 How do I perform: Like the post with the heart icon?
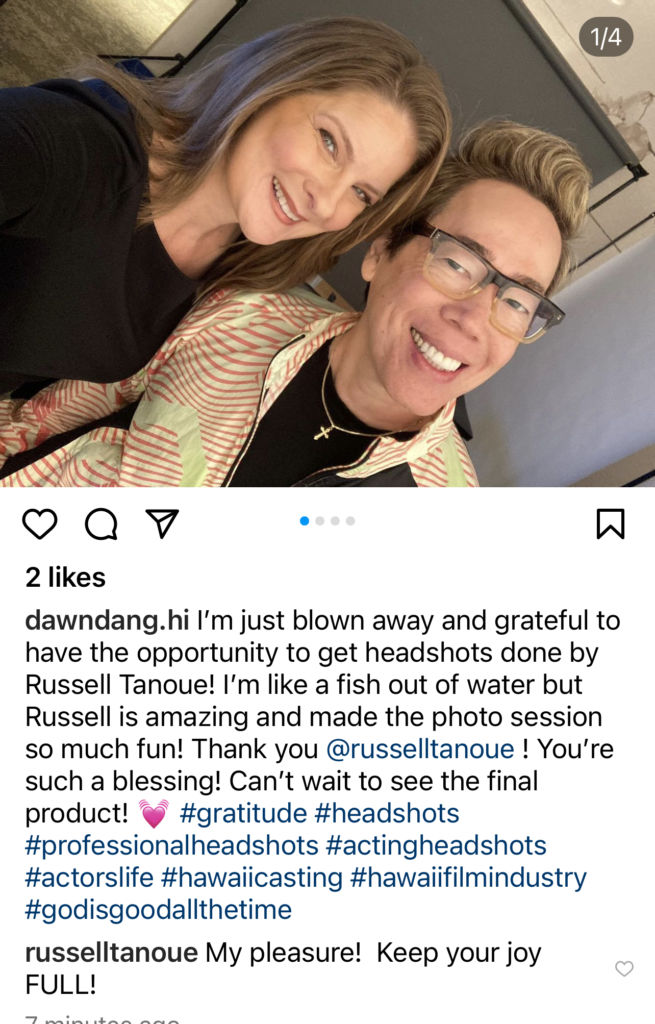[x=40, y=524]
